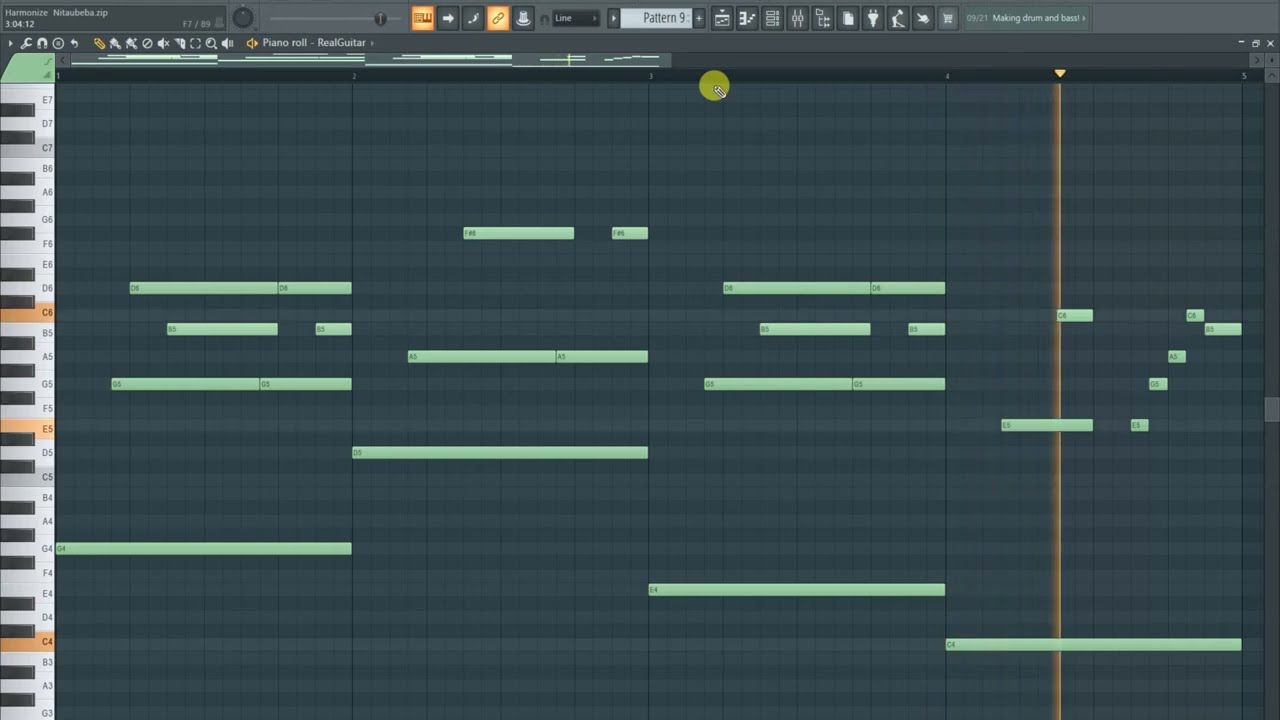The width and height of the screenshot is (1280, 720).
Task: Open the Channel rack view
Action: [772, 18]
